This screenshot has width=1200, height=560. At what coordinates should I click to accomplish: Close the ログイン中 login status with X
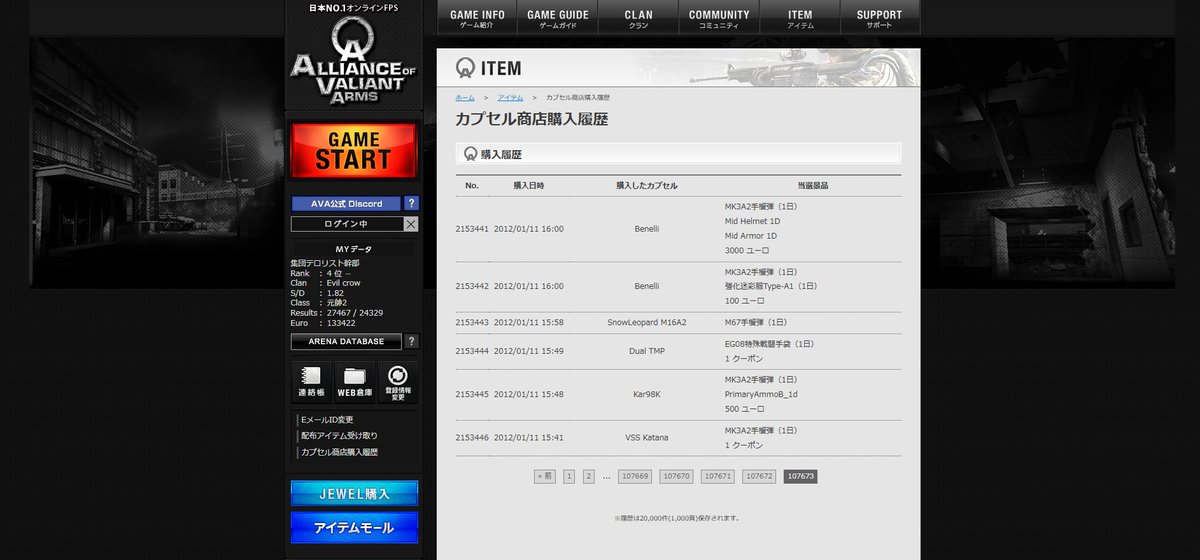411,224
